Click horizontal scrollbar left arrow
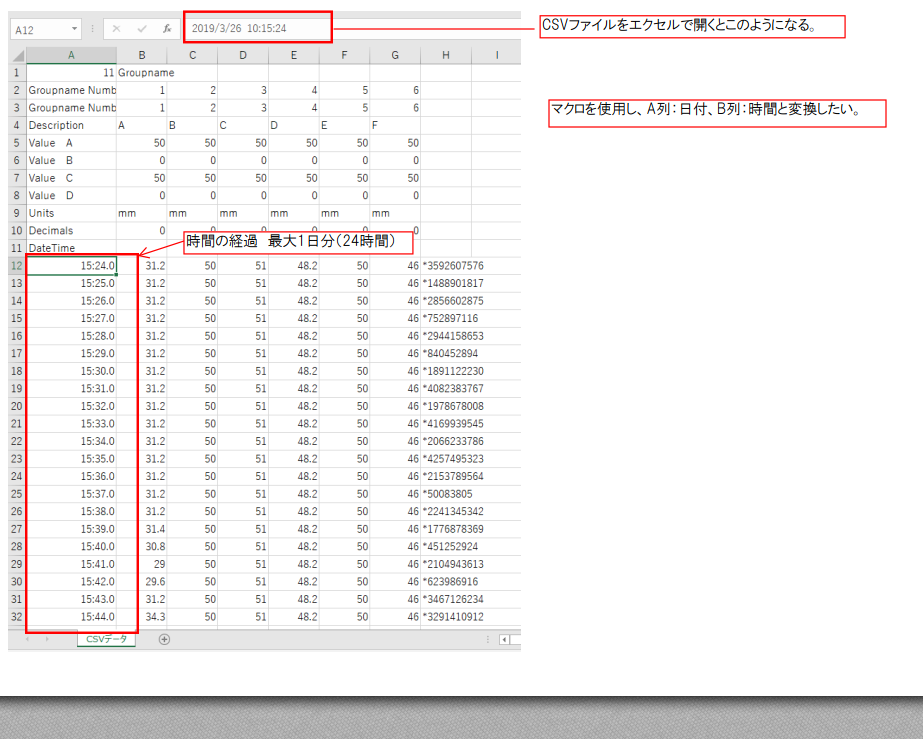The image size is (923, 739). point(505,639)
